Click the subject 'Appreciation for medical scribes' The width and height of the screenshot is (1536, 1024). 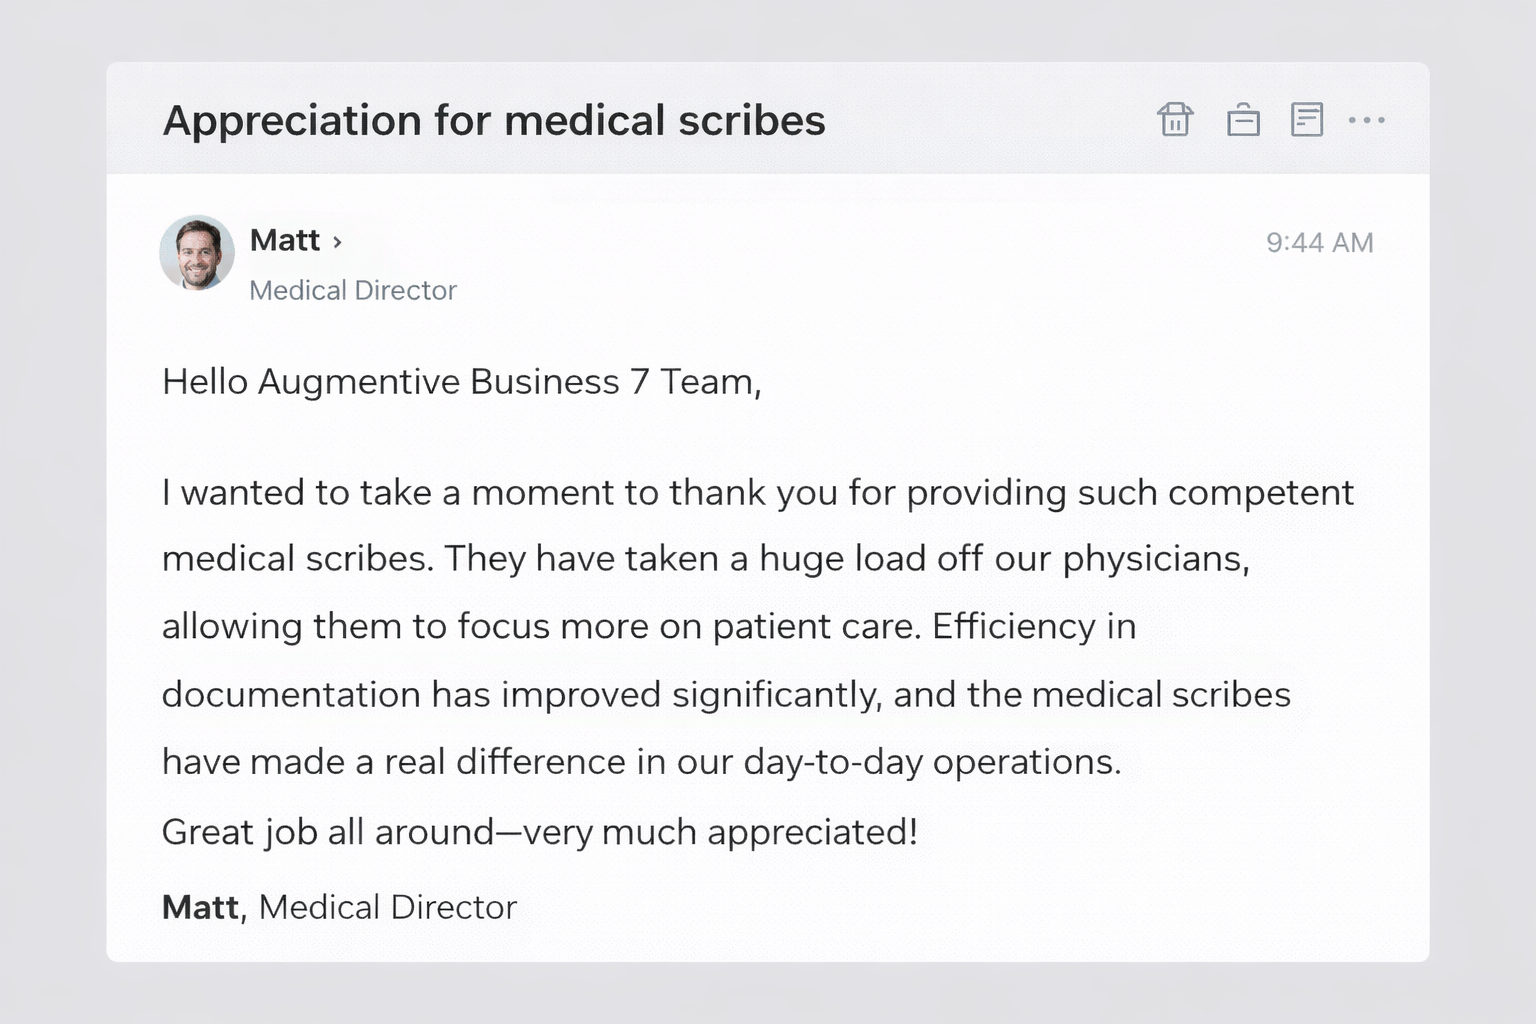[494, 120]
